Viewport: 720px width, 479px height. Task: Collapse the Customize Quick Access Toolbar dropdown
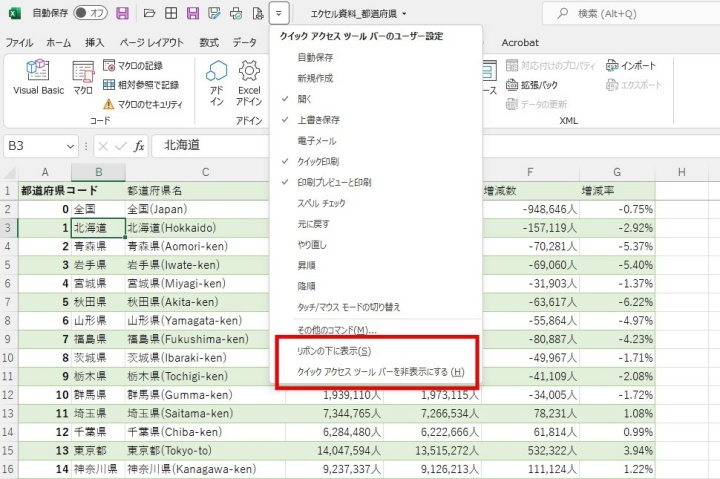(x=279, y=13)
